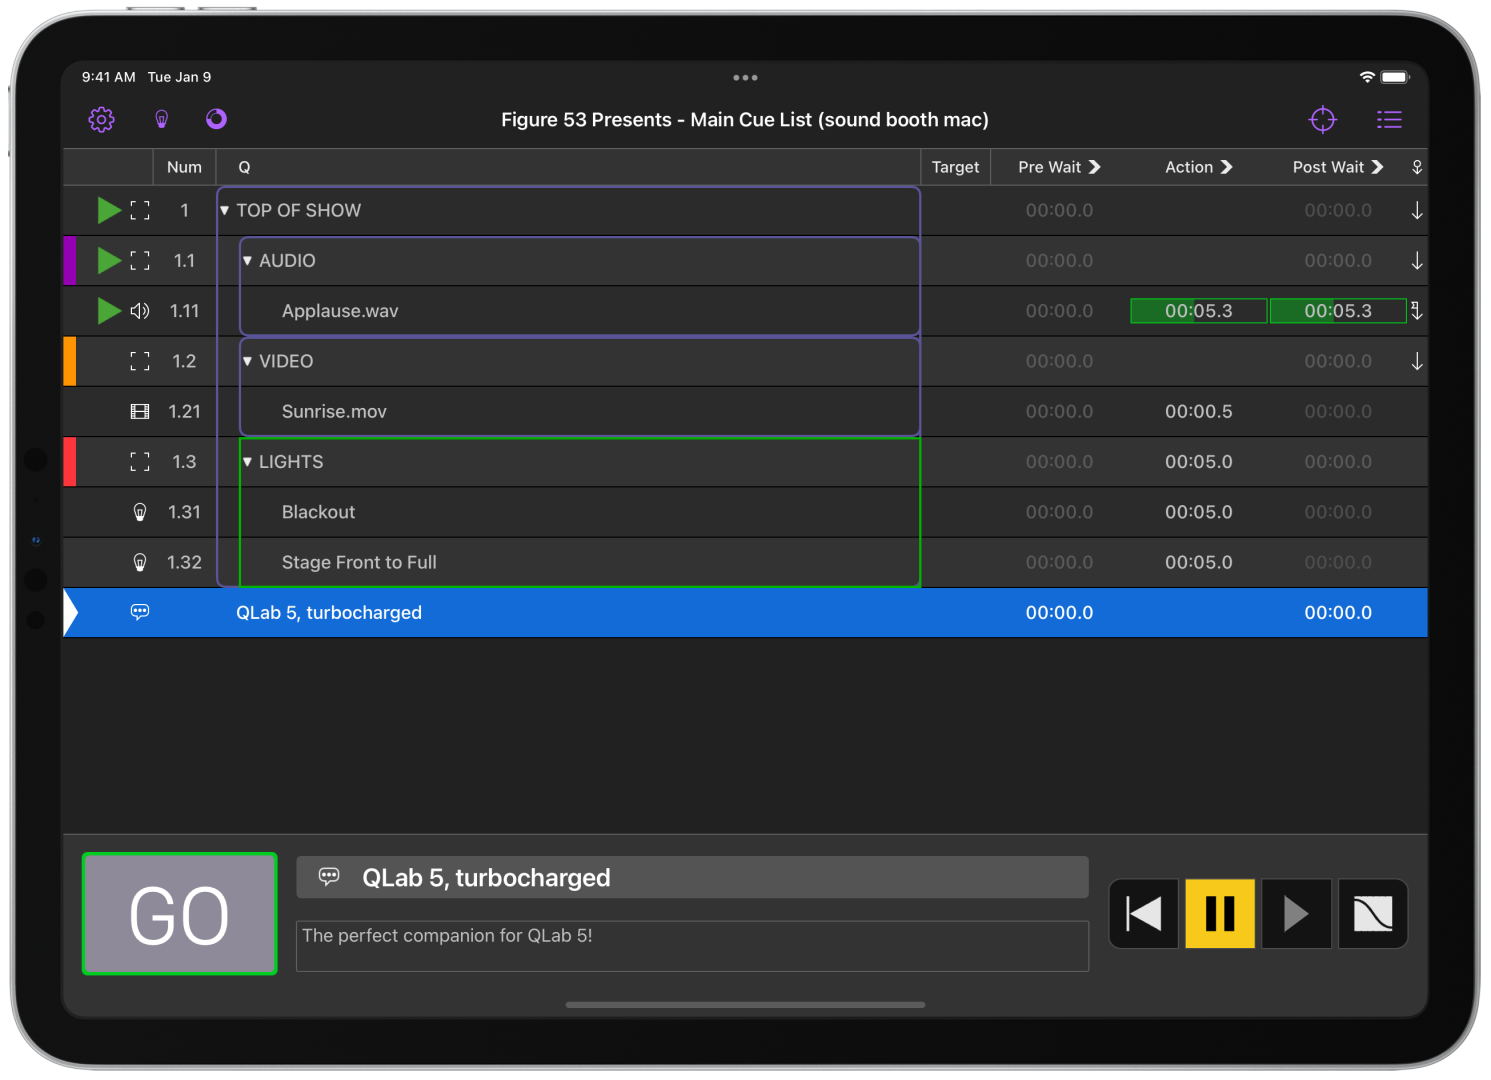Tap the multitasking three dots at top
This screenshot has height=1080, width=1491.
tap(745, 77)
